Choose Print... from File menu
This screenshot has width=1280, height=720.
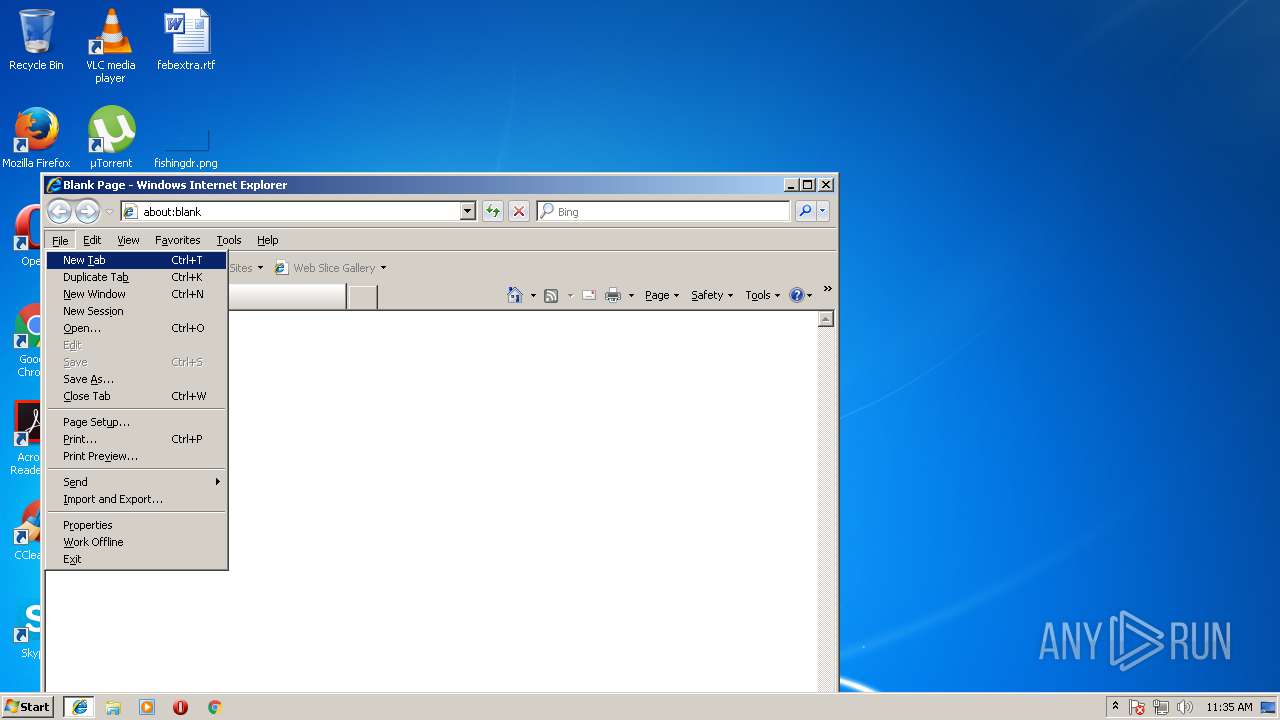(136, 439)
